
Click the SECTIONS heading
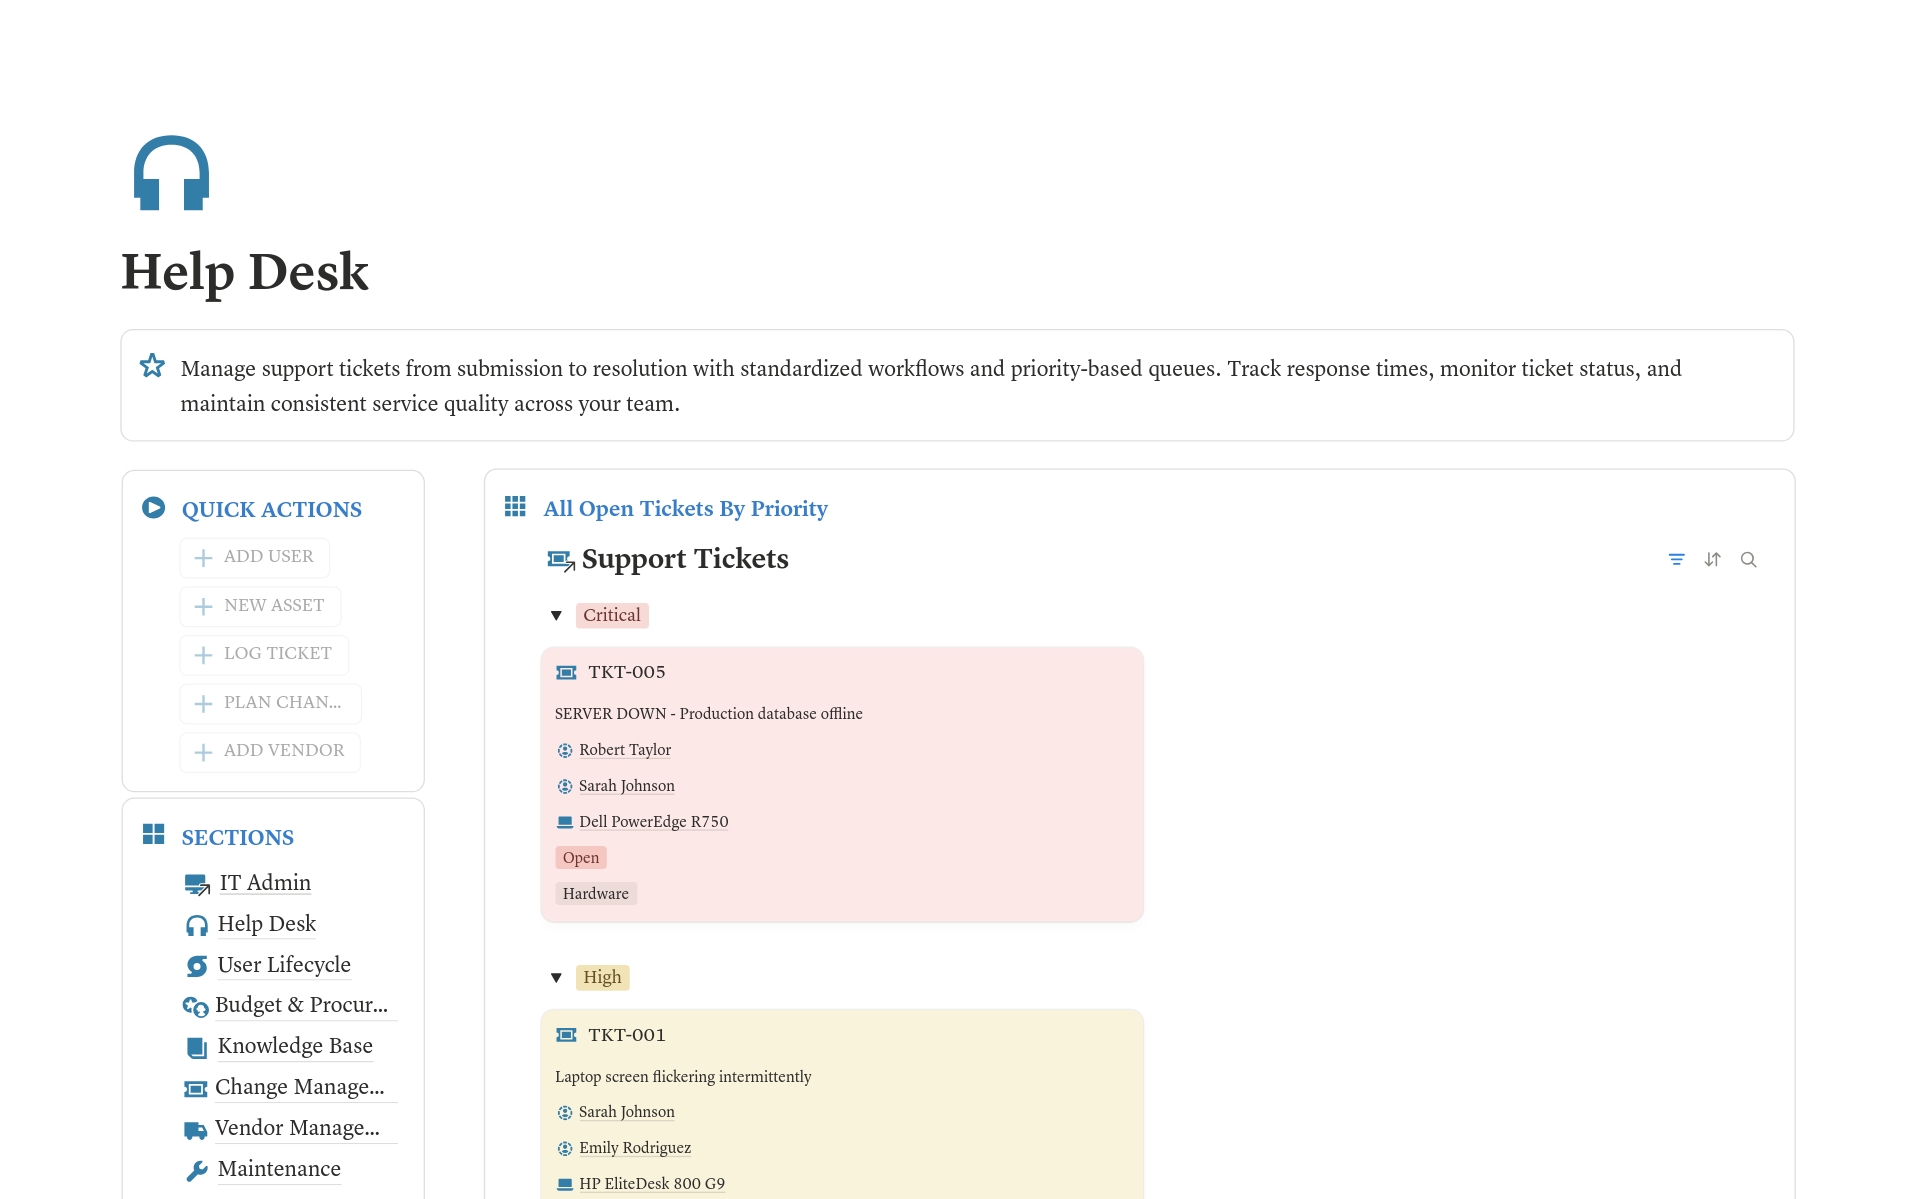238,837
